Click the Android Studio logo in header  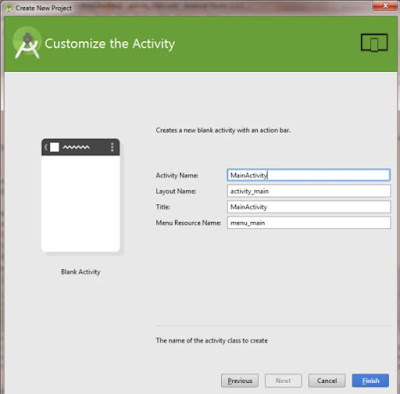pyautogui.click(x=27, y=43)
